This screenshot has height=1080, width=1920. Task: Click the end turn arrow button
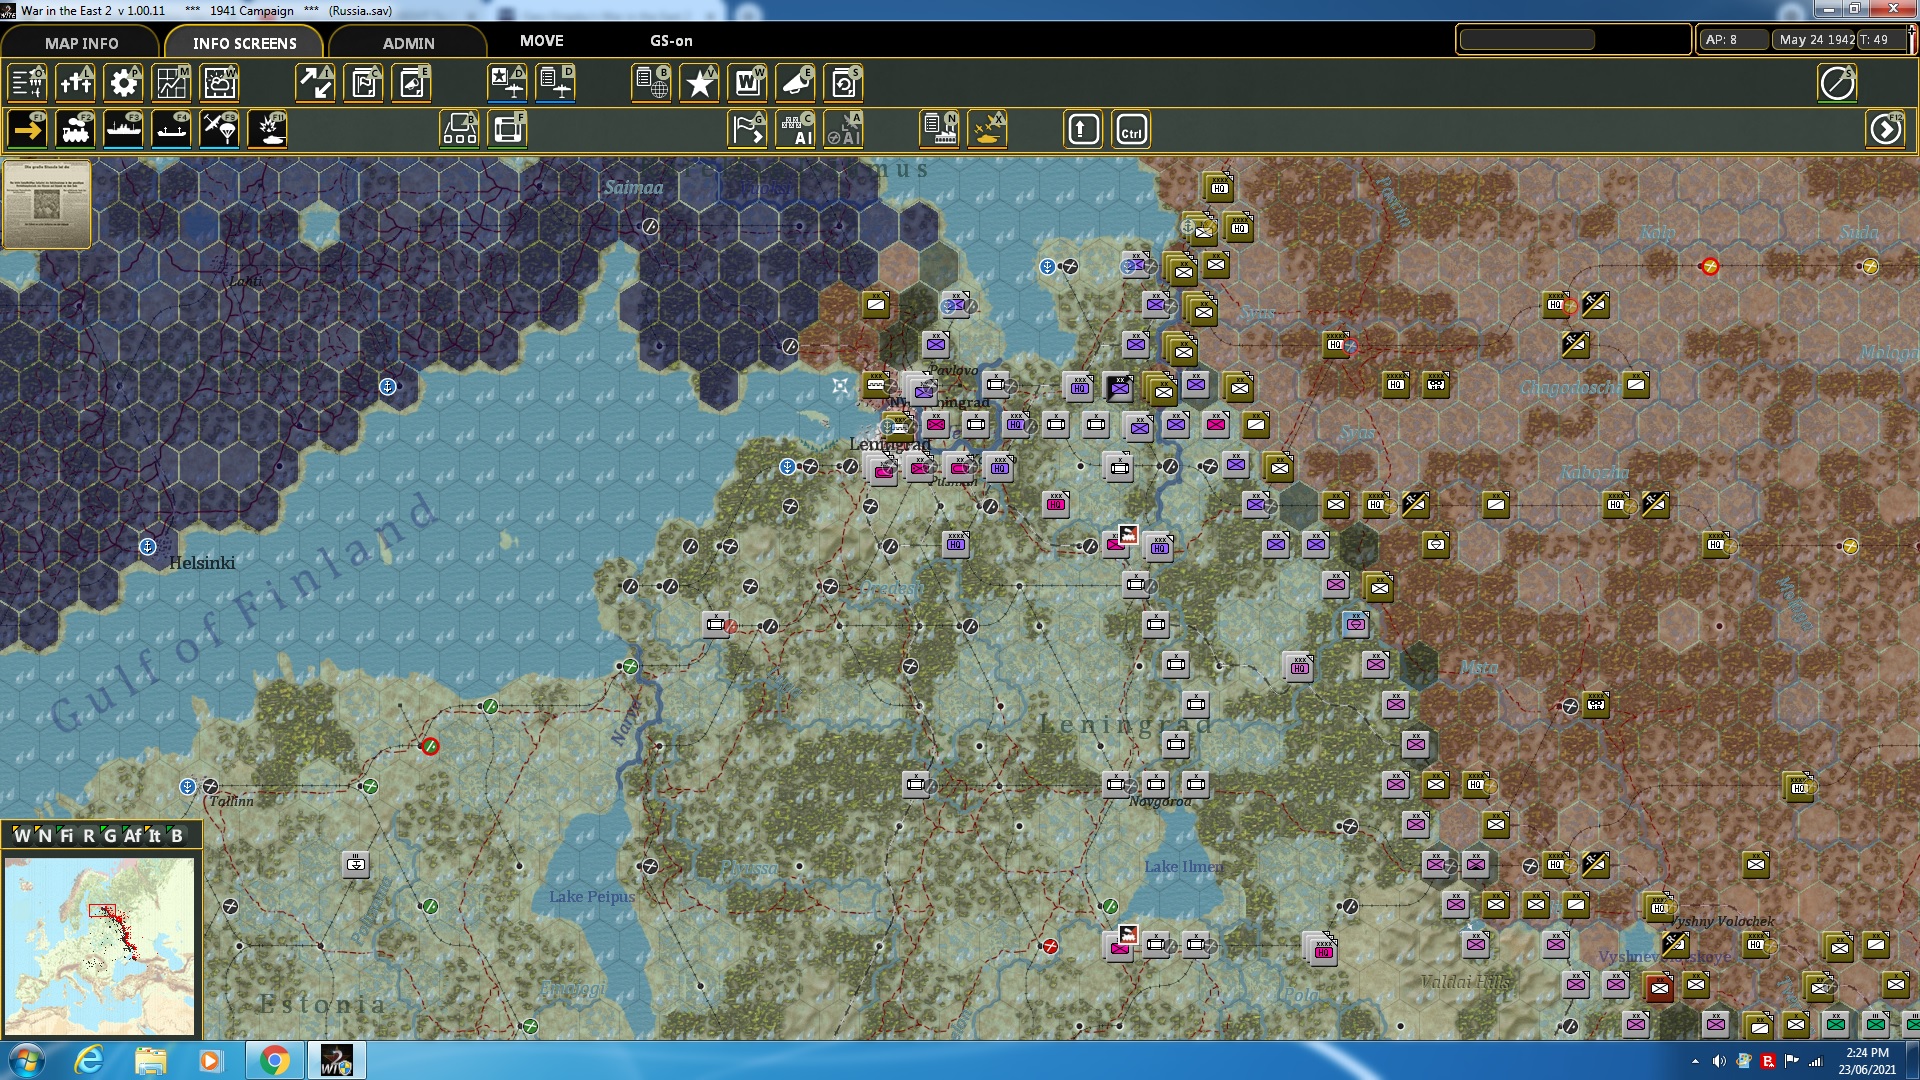pos(1885,130)
